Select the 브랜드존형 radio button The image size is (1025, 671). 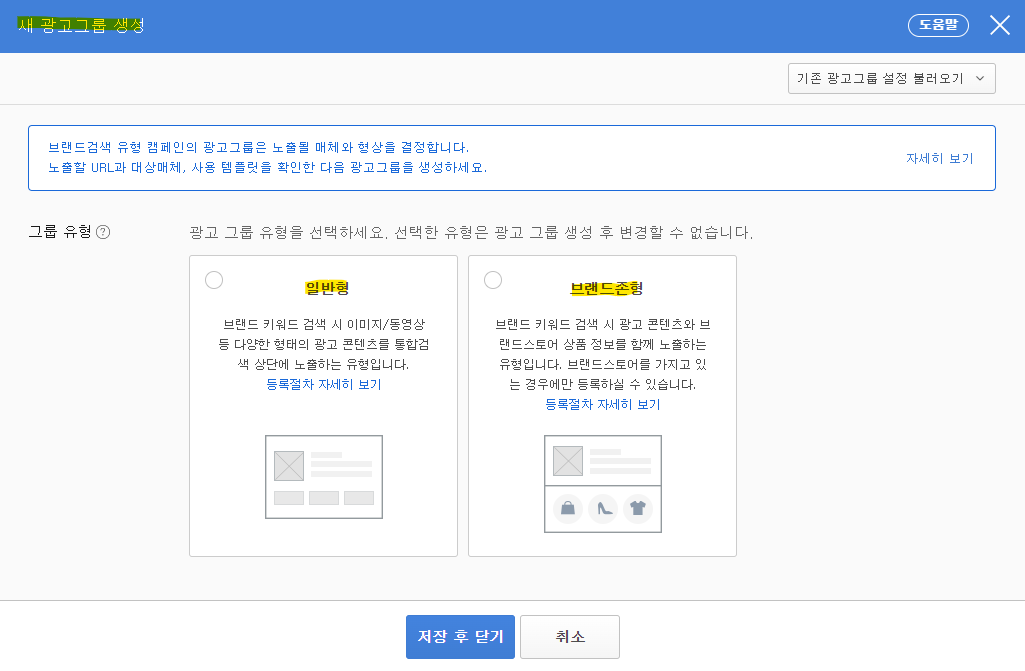493,280
